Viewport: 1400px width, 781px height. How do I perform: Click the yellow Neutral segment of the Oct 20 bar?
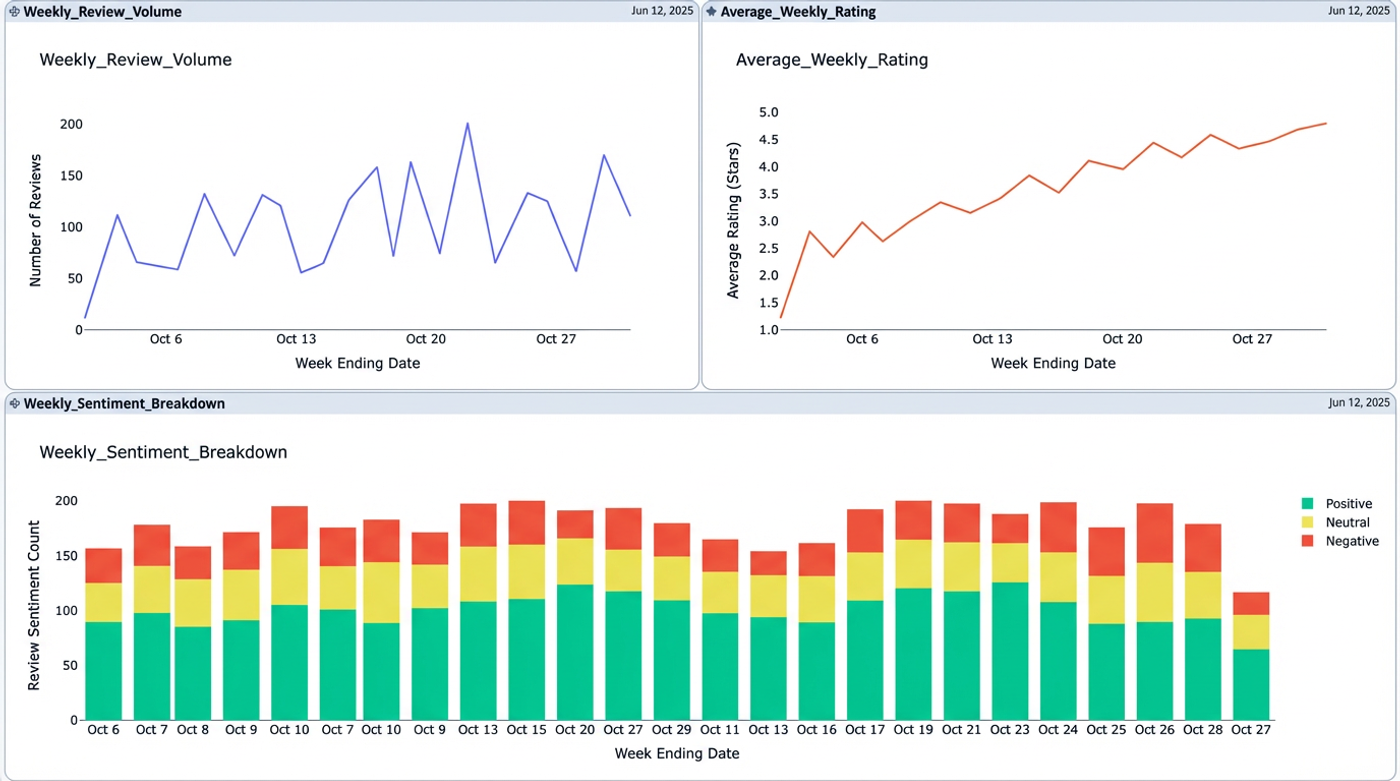pos(575,561)
